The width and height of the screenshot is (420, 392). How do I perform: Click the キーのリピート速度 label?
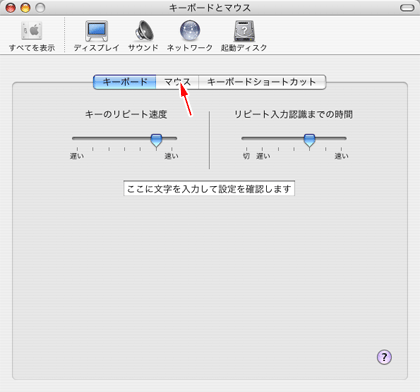[x=126, y=114]
